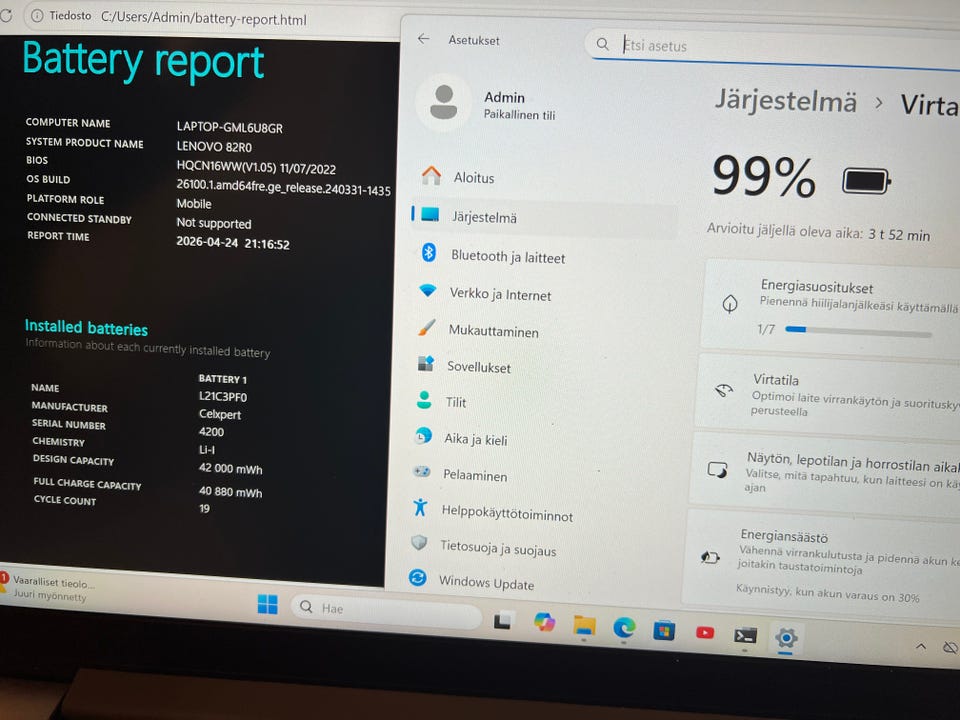
Task: Click Järjestelmä breadcrumb link
Action: click(786, 100)
